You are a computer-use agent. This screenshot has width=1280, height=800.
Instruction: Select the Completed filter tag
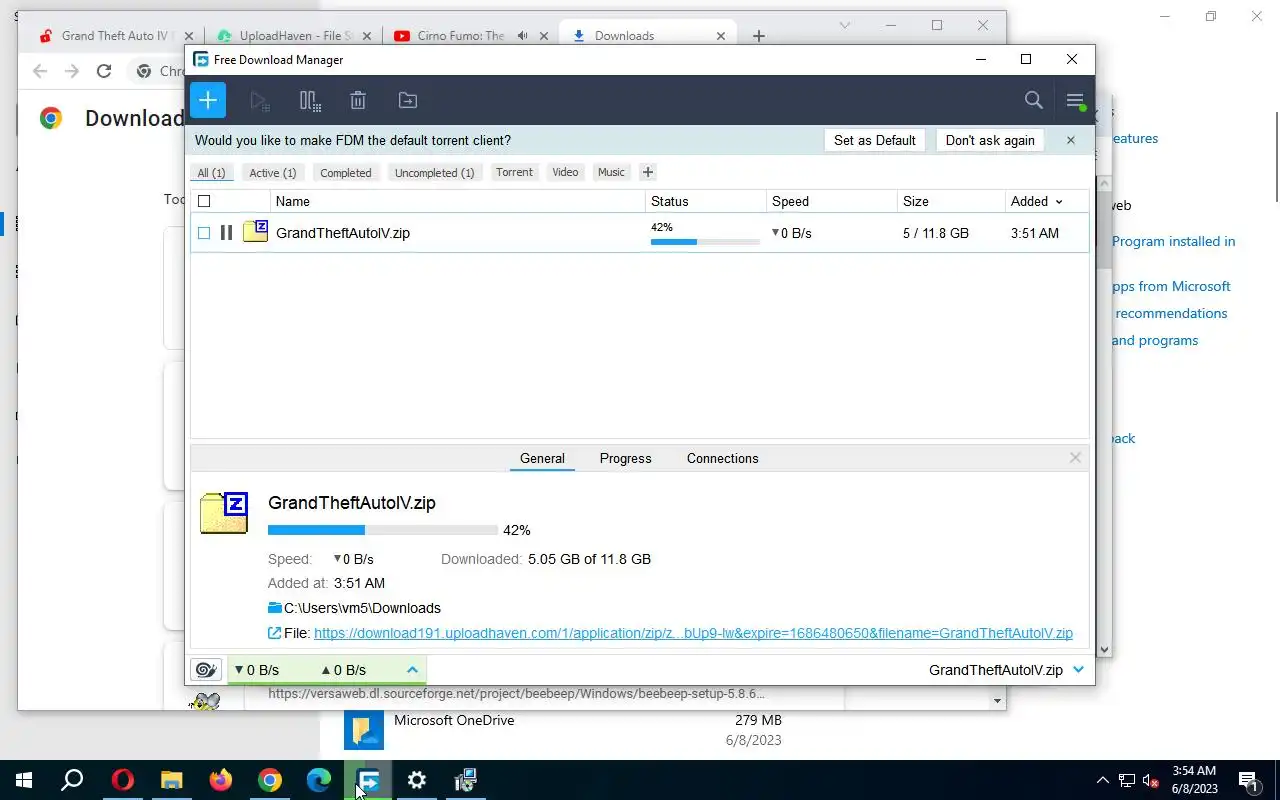click(346, 173)
